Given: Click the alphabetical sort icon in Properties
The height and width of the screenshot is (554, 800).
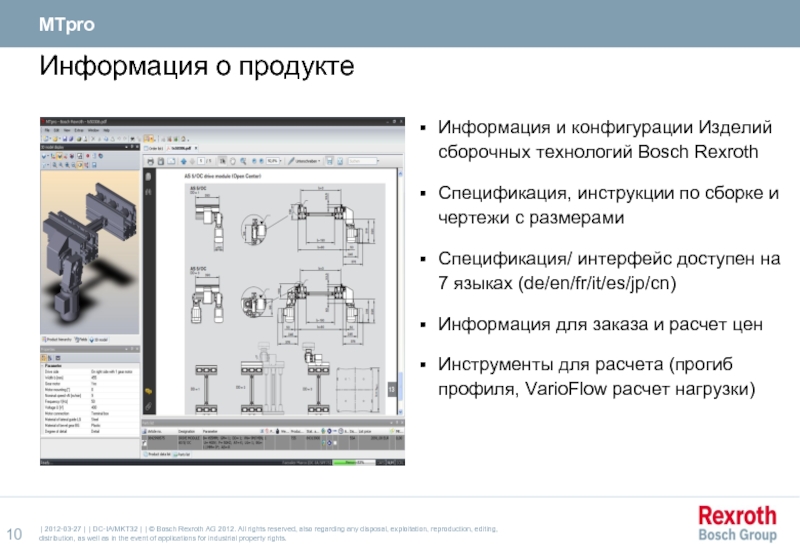Looking at the screenshot, I should click(50, 358).
